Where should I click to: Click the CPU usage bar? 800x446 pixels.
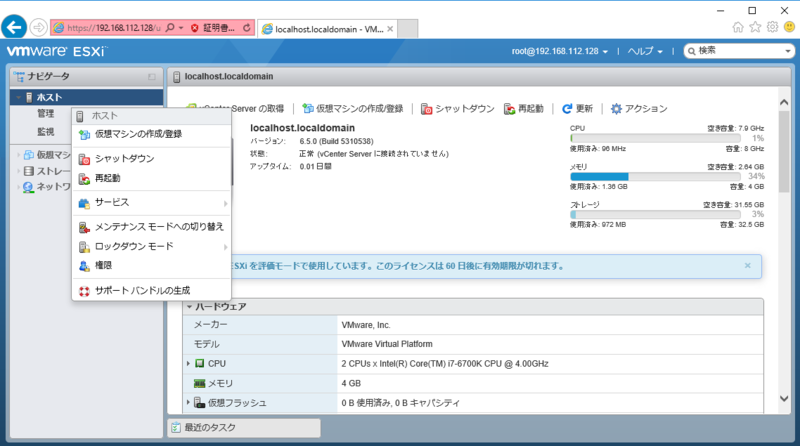[655, 138]
